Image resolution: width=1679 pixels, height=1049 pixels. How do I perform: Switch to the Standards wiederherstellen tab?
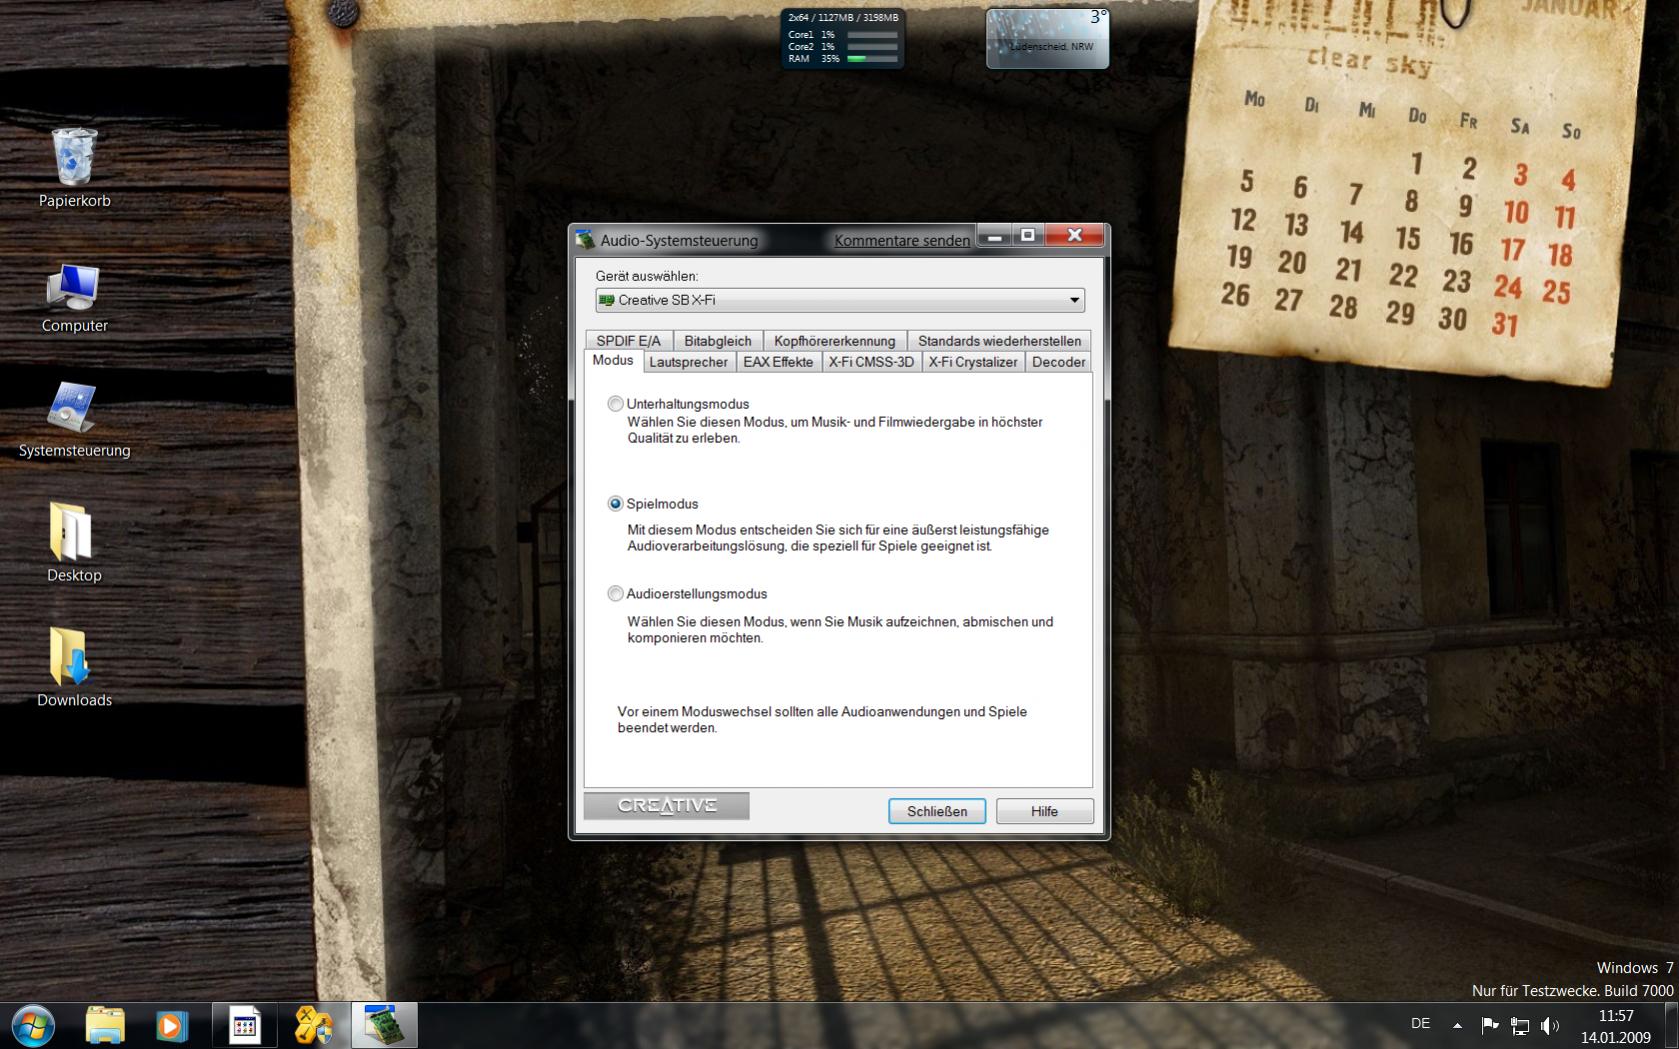999,341
